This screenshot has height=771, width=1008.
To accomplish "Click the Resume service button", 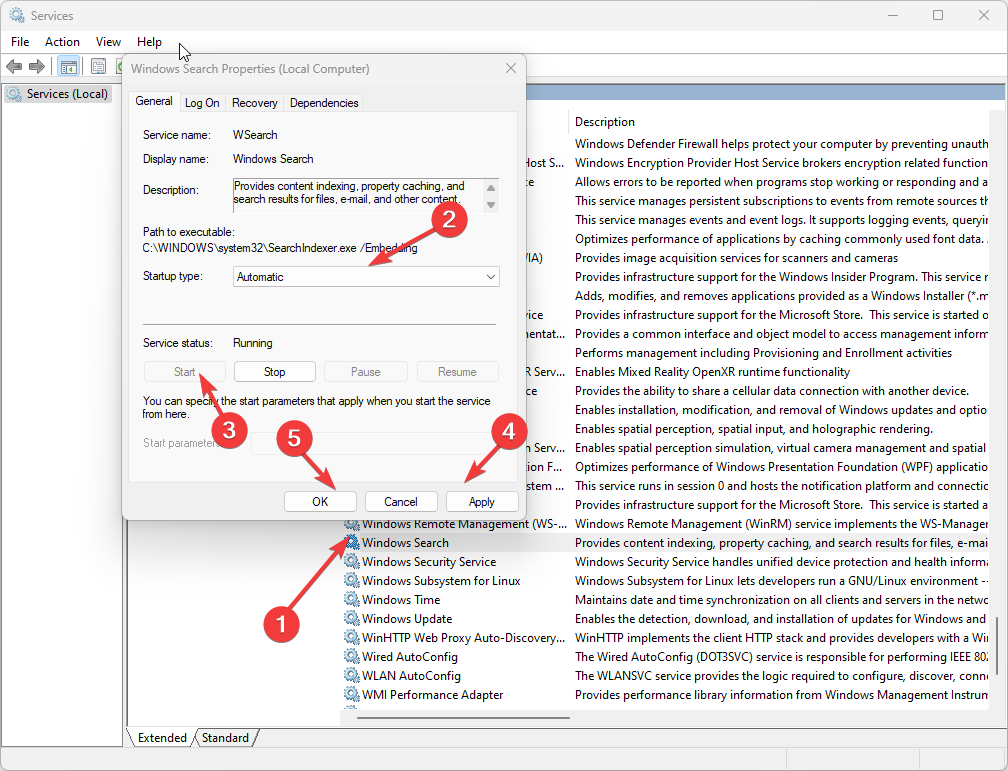I will pyautogui.click(x=457, y=372).
